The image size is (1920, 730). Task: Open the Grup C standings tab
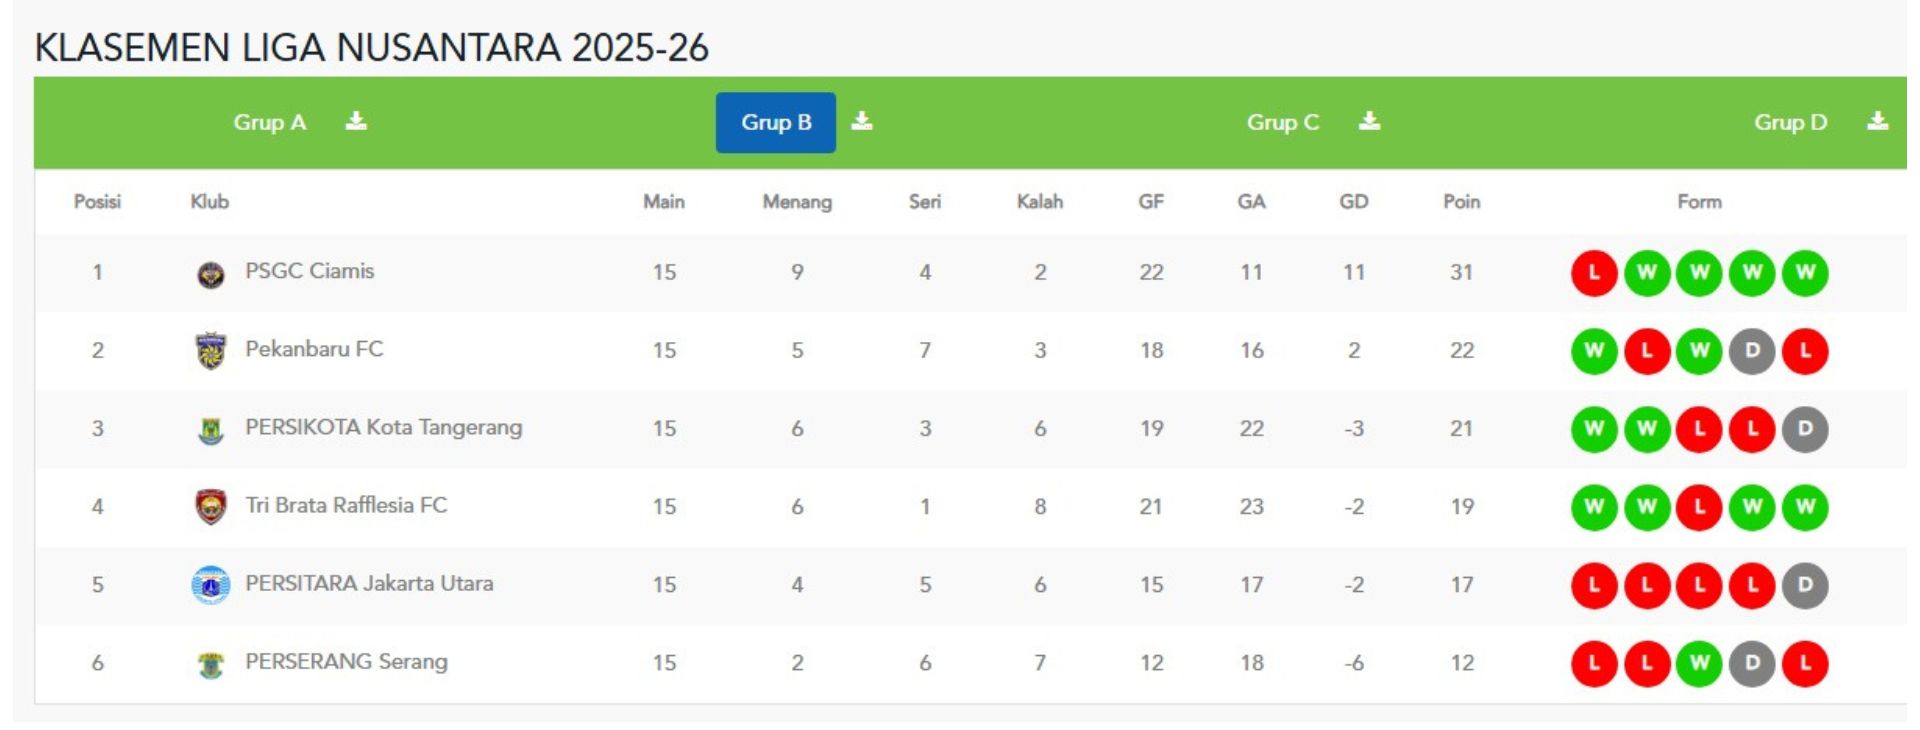[1282, 122]
